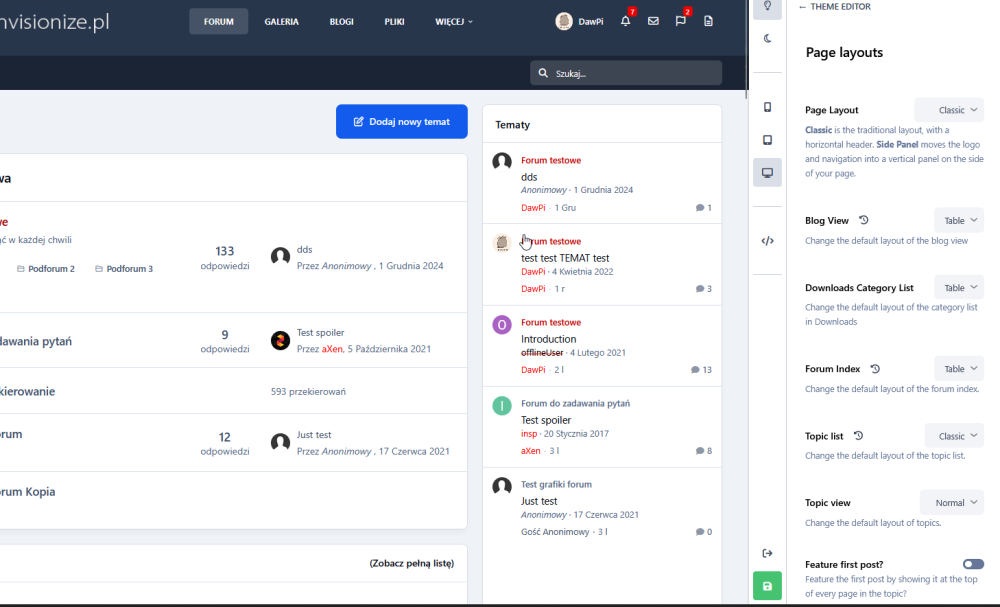Click the green save theme button
1000x607 pixels.
[x=767, y=586]
